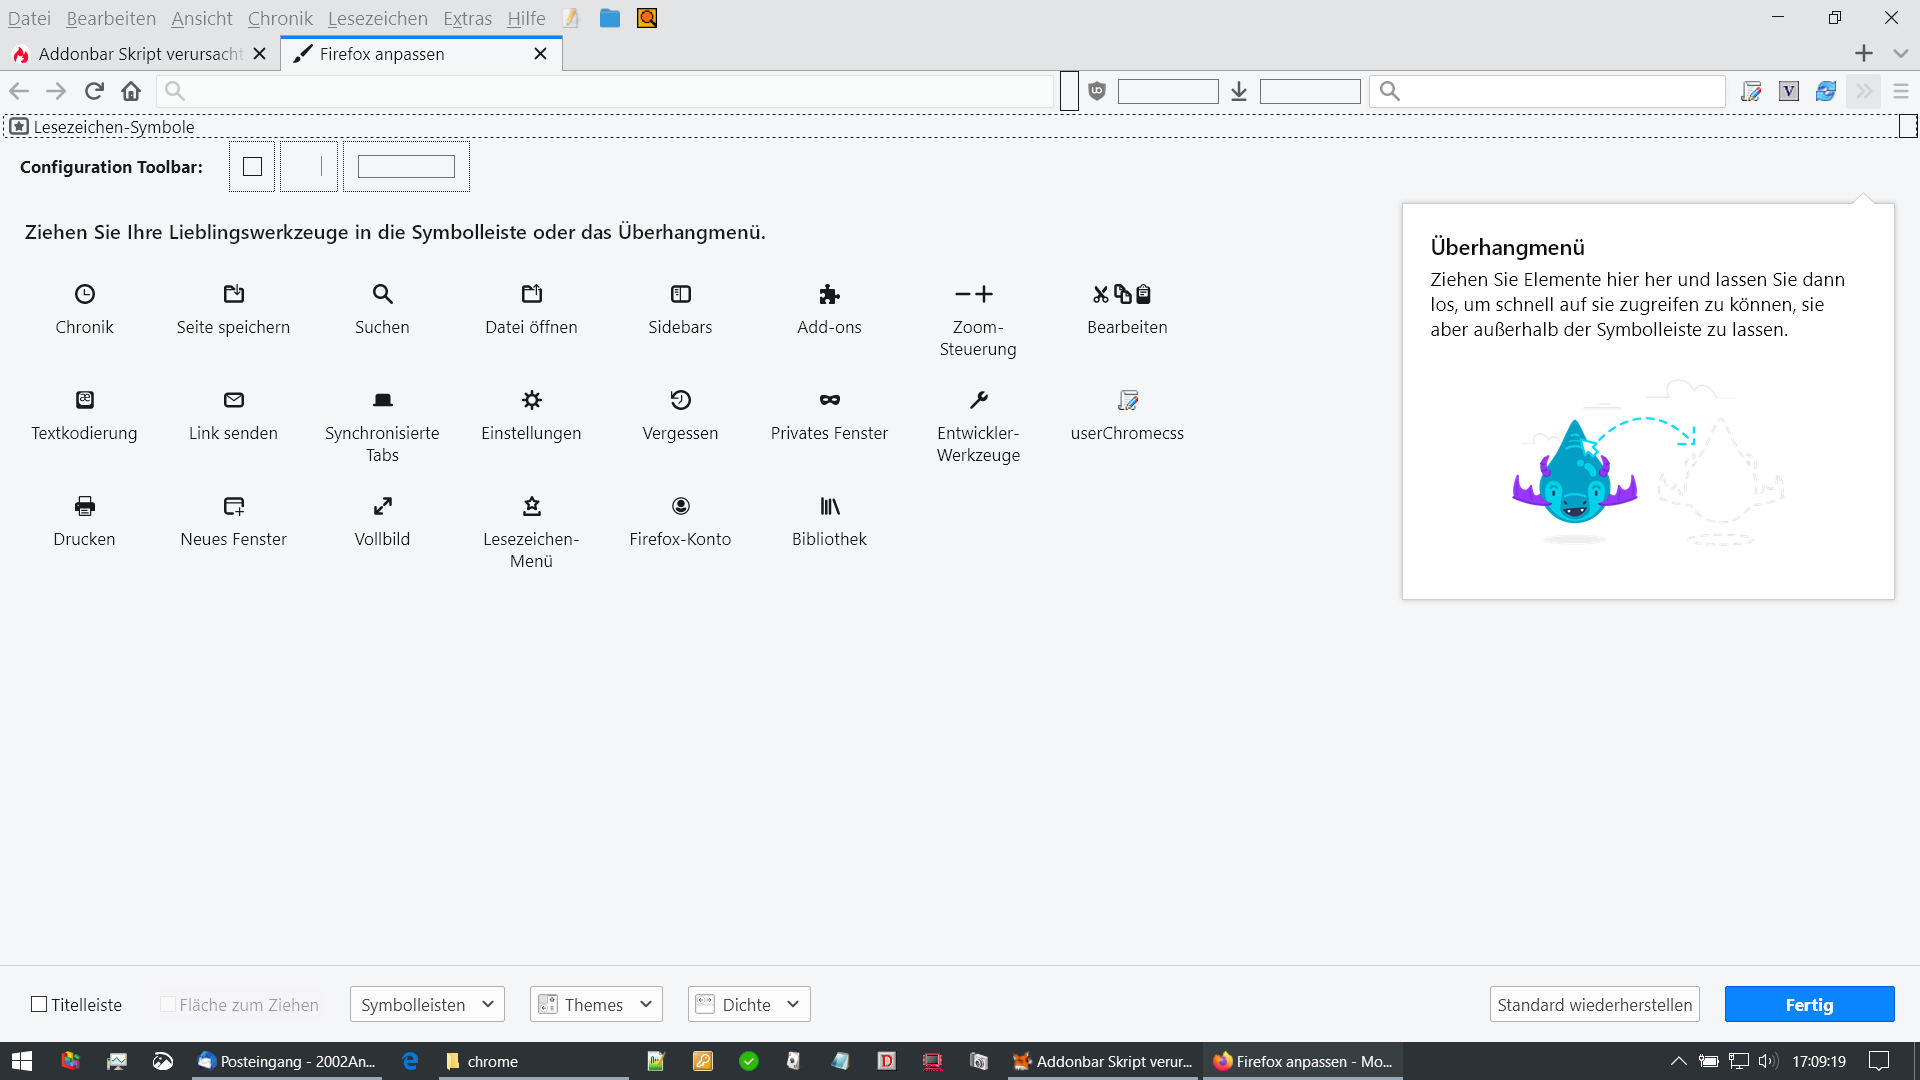Open the Symbolleisten dropdown
Viewport: 1920px width, 1080px height.
coord(427,1004)
